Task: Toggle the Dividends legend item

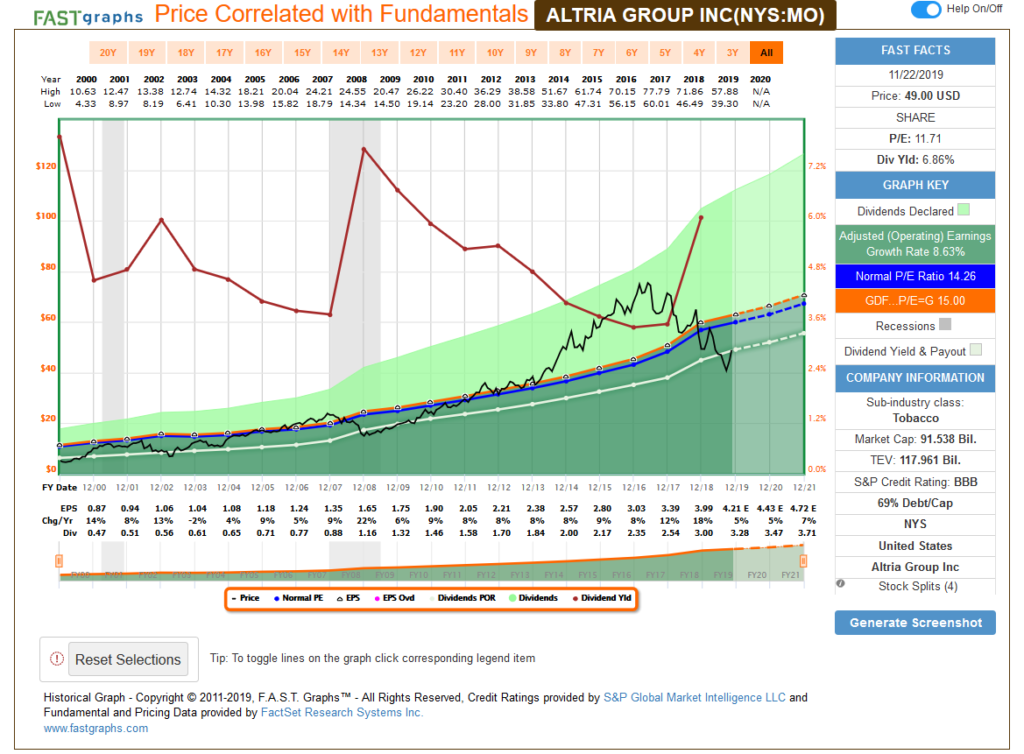Action: point(534,598)
